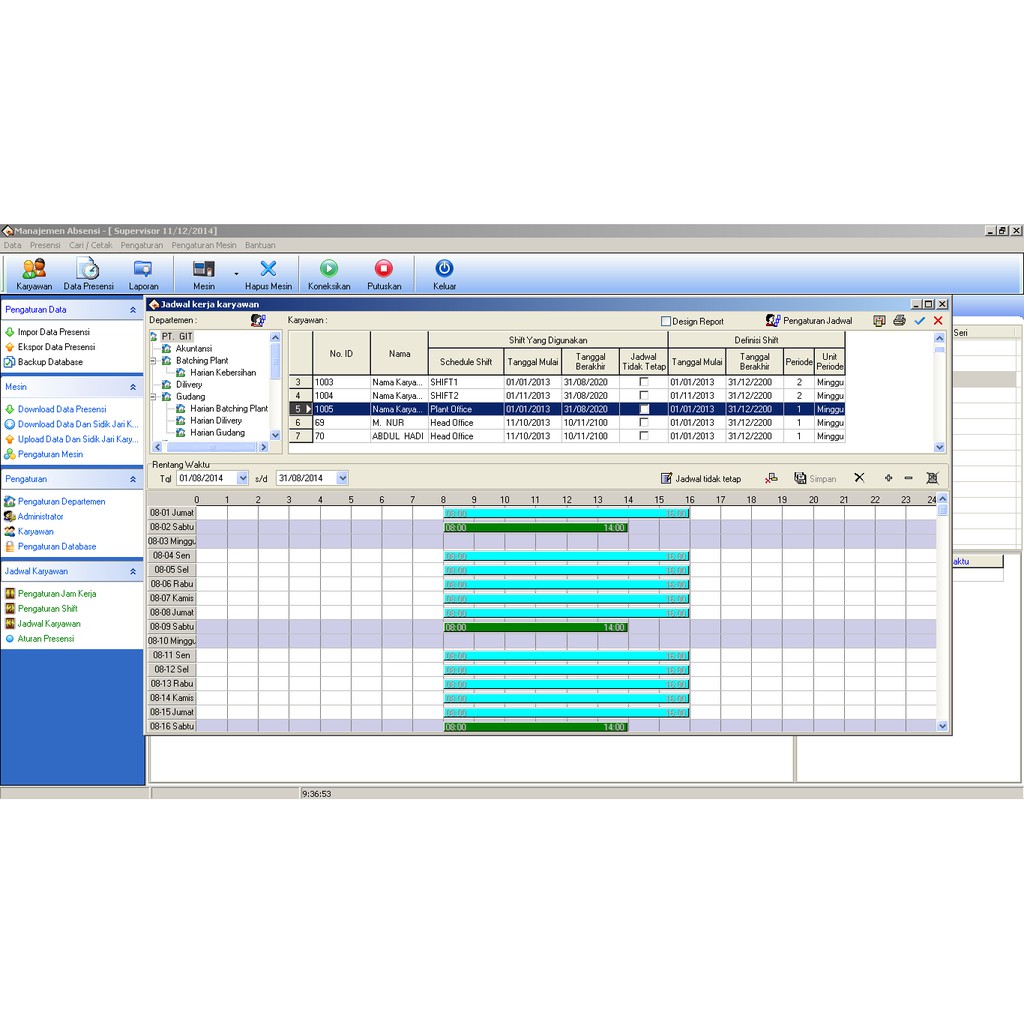
Task: Open the s/d end date dropdown
Action: pos(342,478)
